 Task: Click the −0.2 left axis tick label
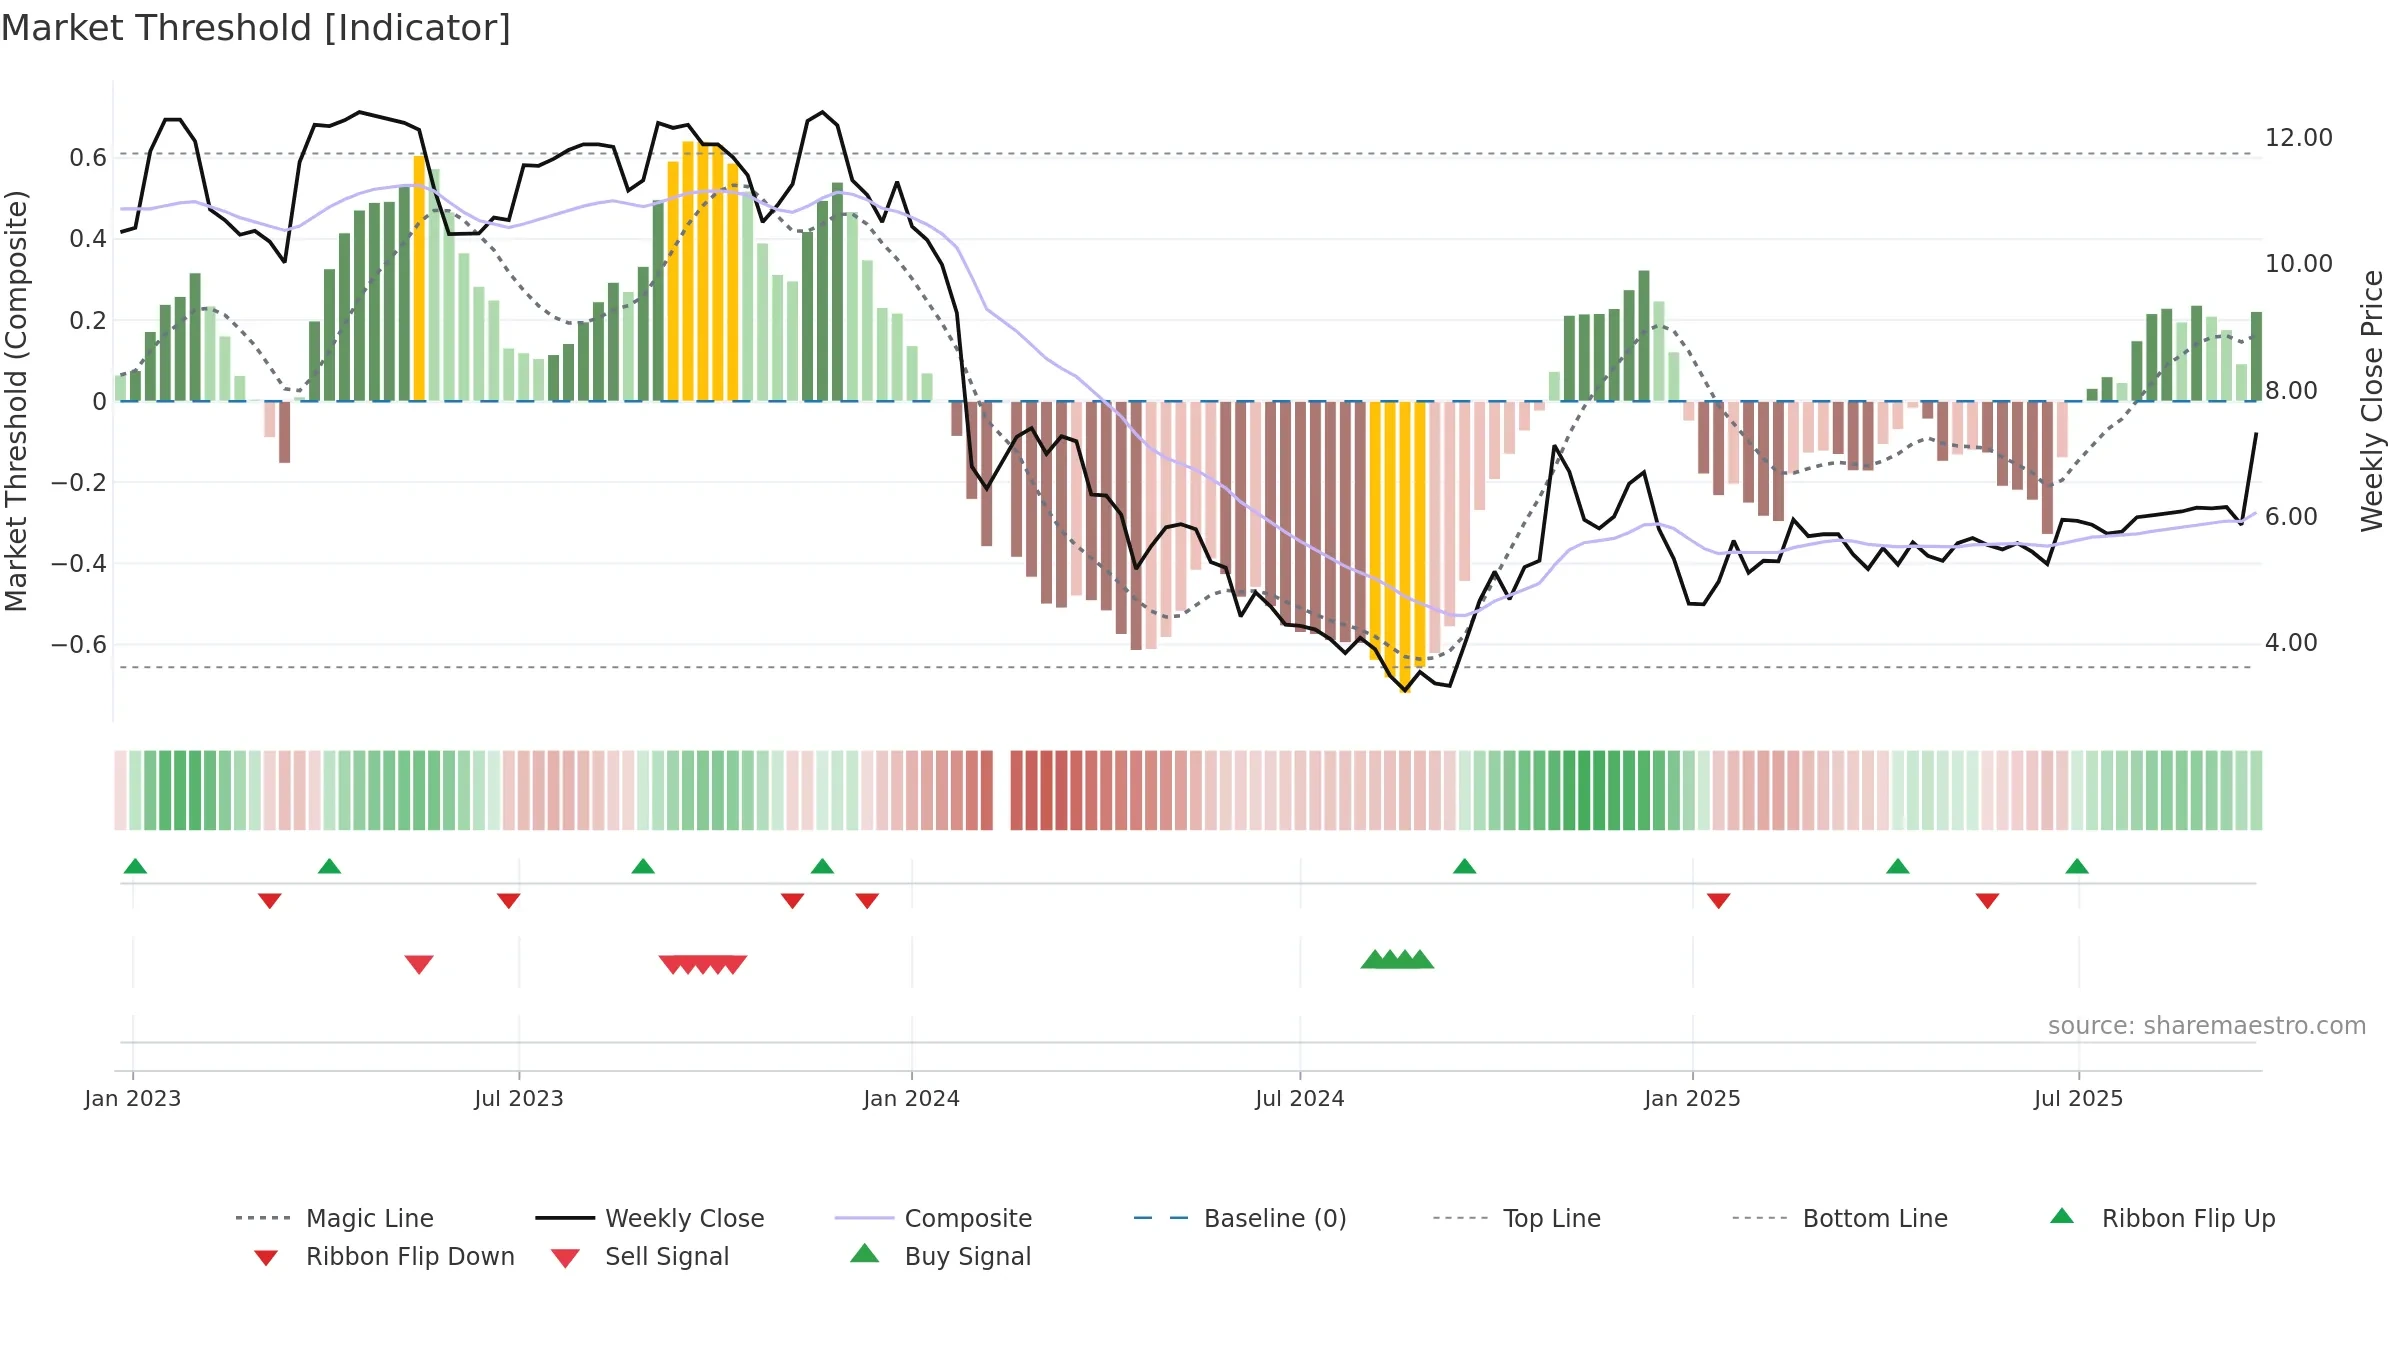[x=79, y=483]
